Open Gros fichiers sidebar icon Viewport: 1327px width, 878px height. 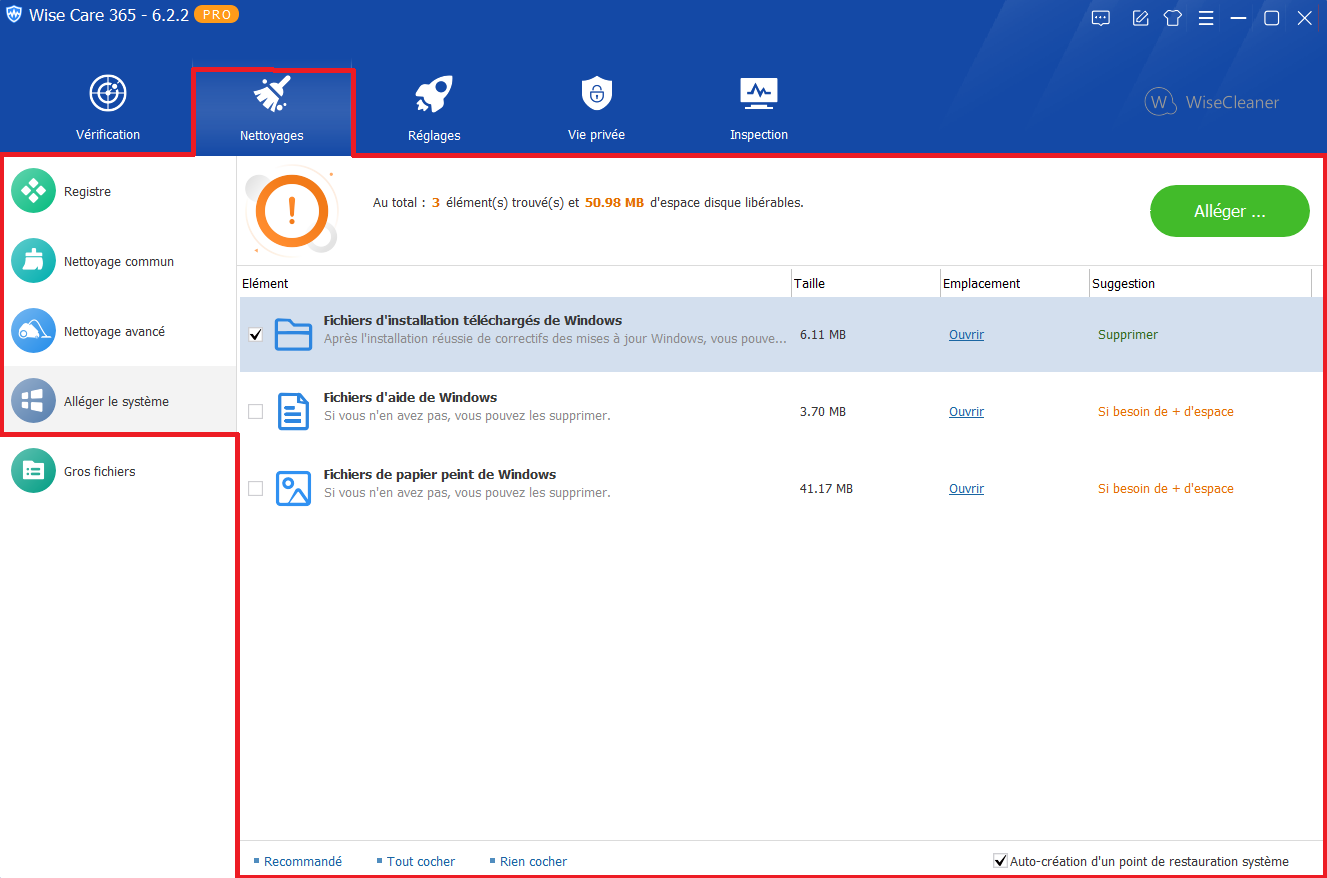(33, 471)
